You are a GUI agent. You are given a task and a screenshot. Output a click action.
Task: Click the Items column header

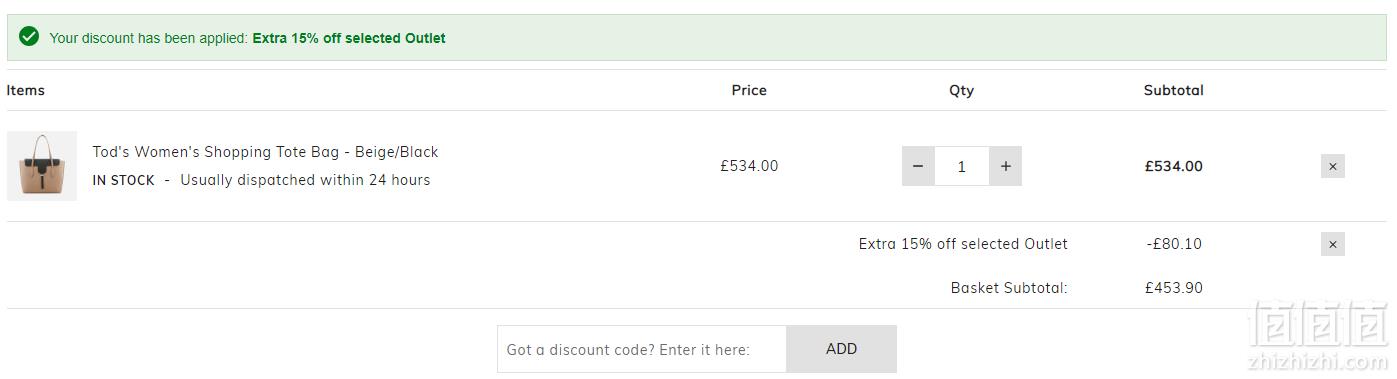tap(26, 90)
